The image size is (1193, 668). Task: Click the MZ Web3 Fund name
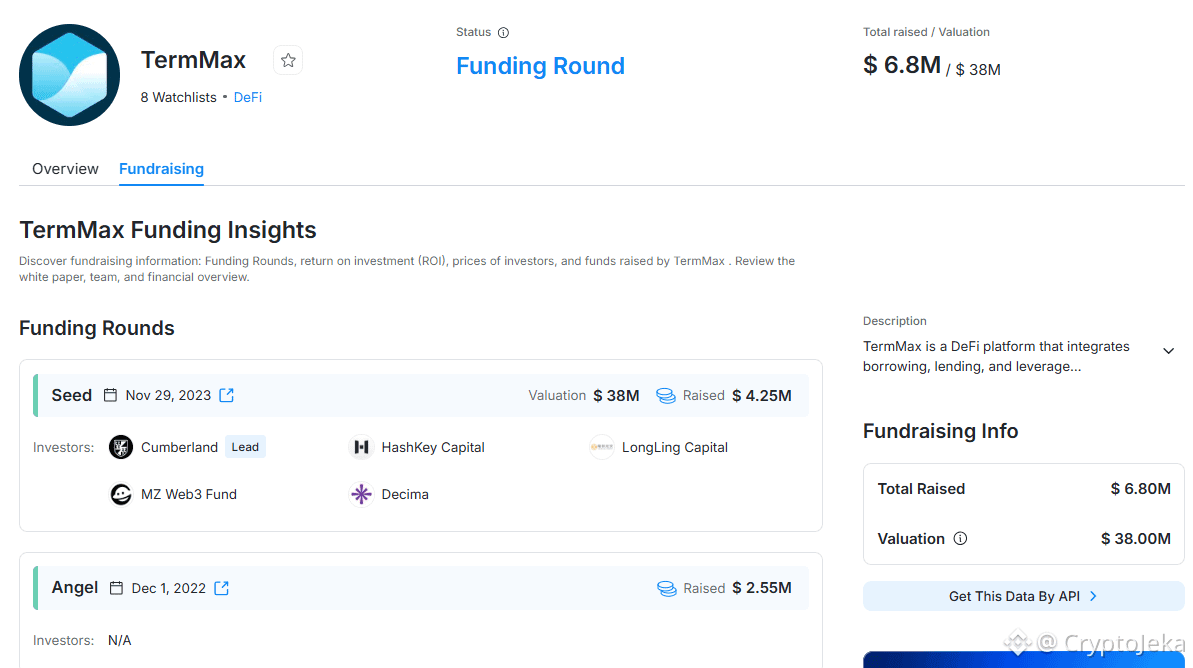tap(189, 495)
